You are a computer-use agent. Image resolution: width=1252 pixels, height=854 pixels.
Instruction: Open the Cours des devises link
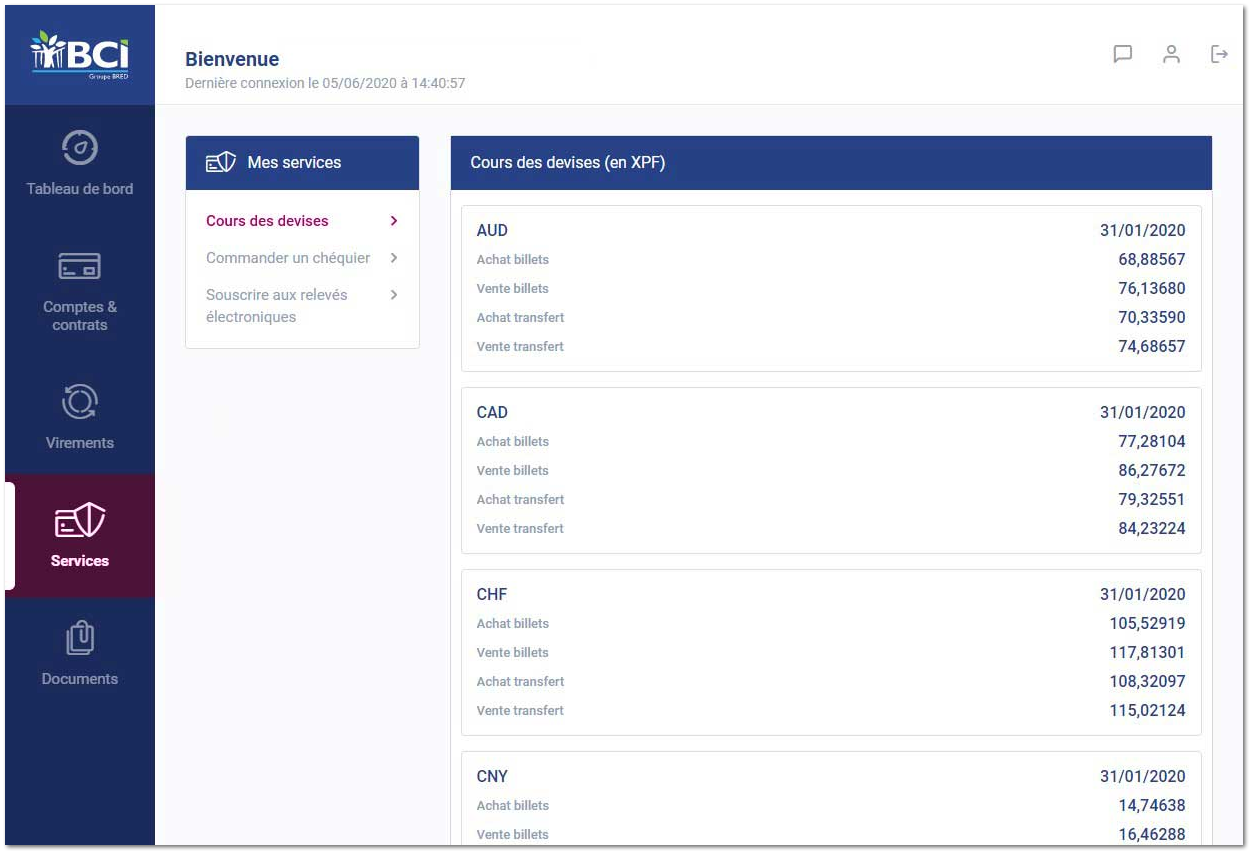pyautogui.click(x=267, y=221)
